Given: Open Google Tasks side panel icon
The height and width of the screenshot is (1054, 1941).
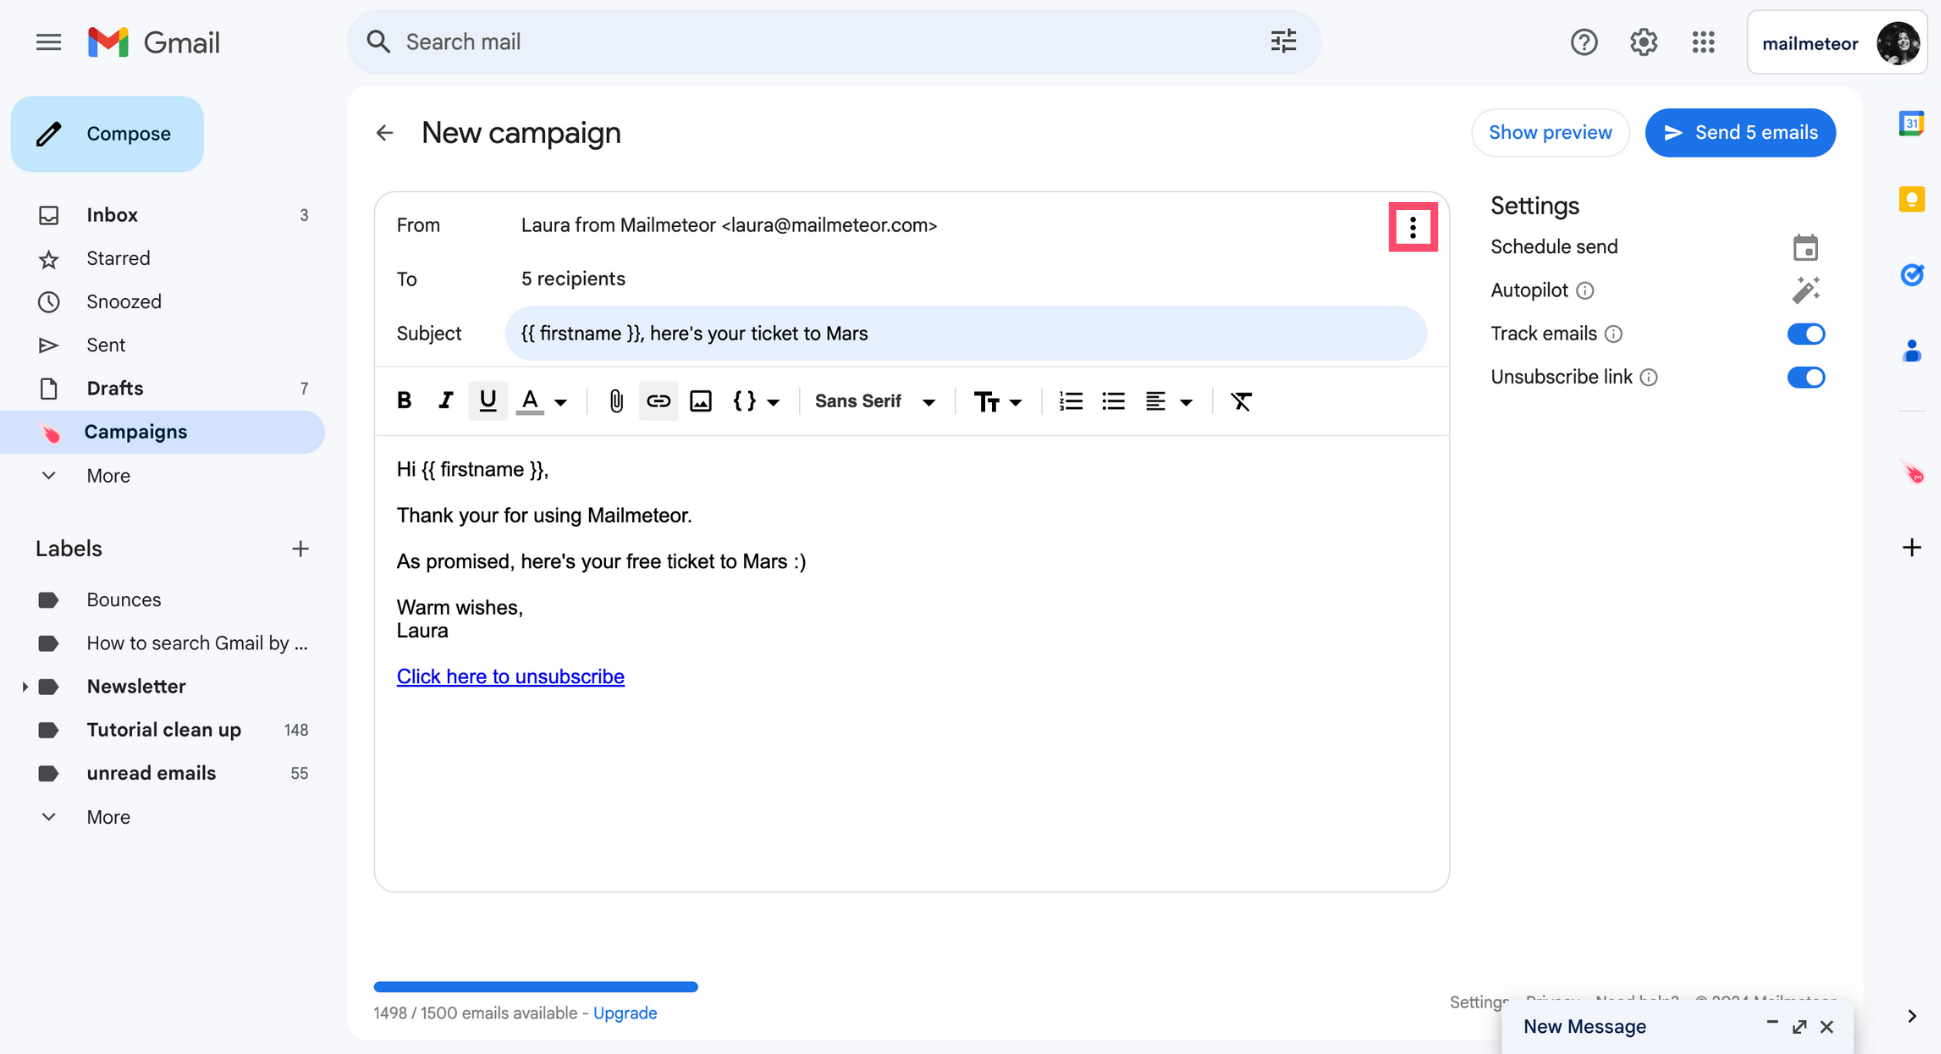Looking at the screenshot, I should 1911,275.
